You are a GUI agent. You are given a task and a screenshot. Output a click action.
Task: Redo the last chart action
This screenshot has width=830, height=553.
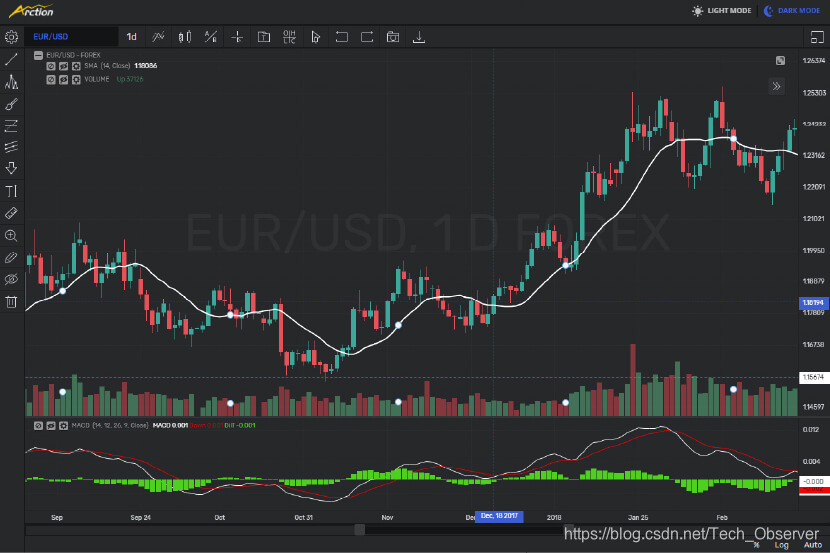pyautogui.click(x=367, y=37)
